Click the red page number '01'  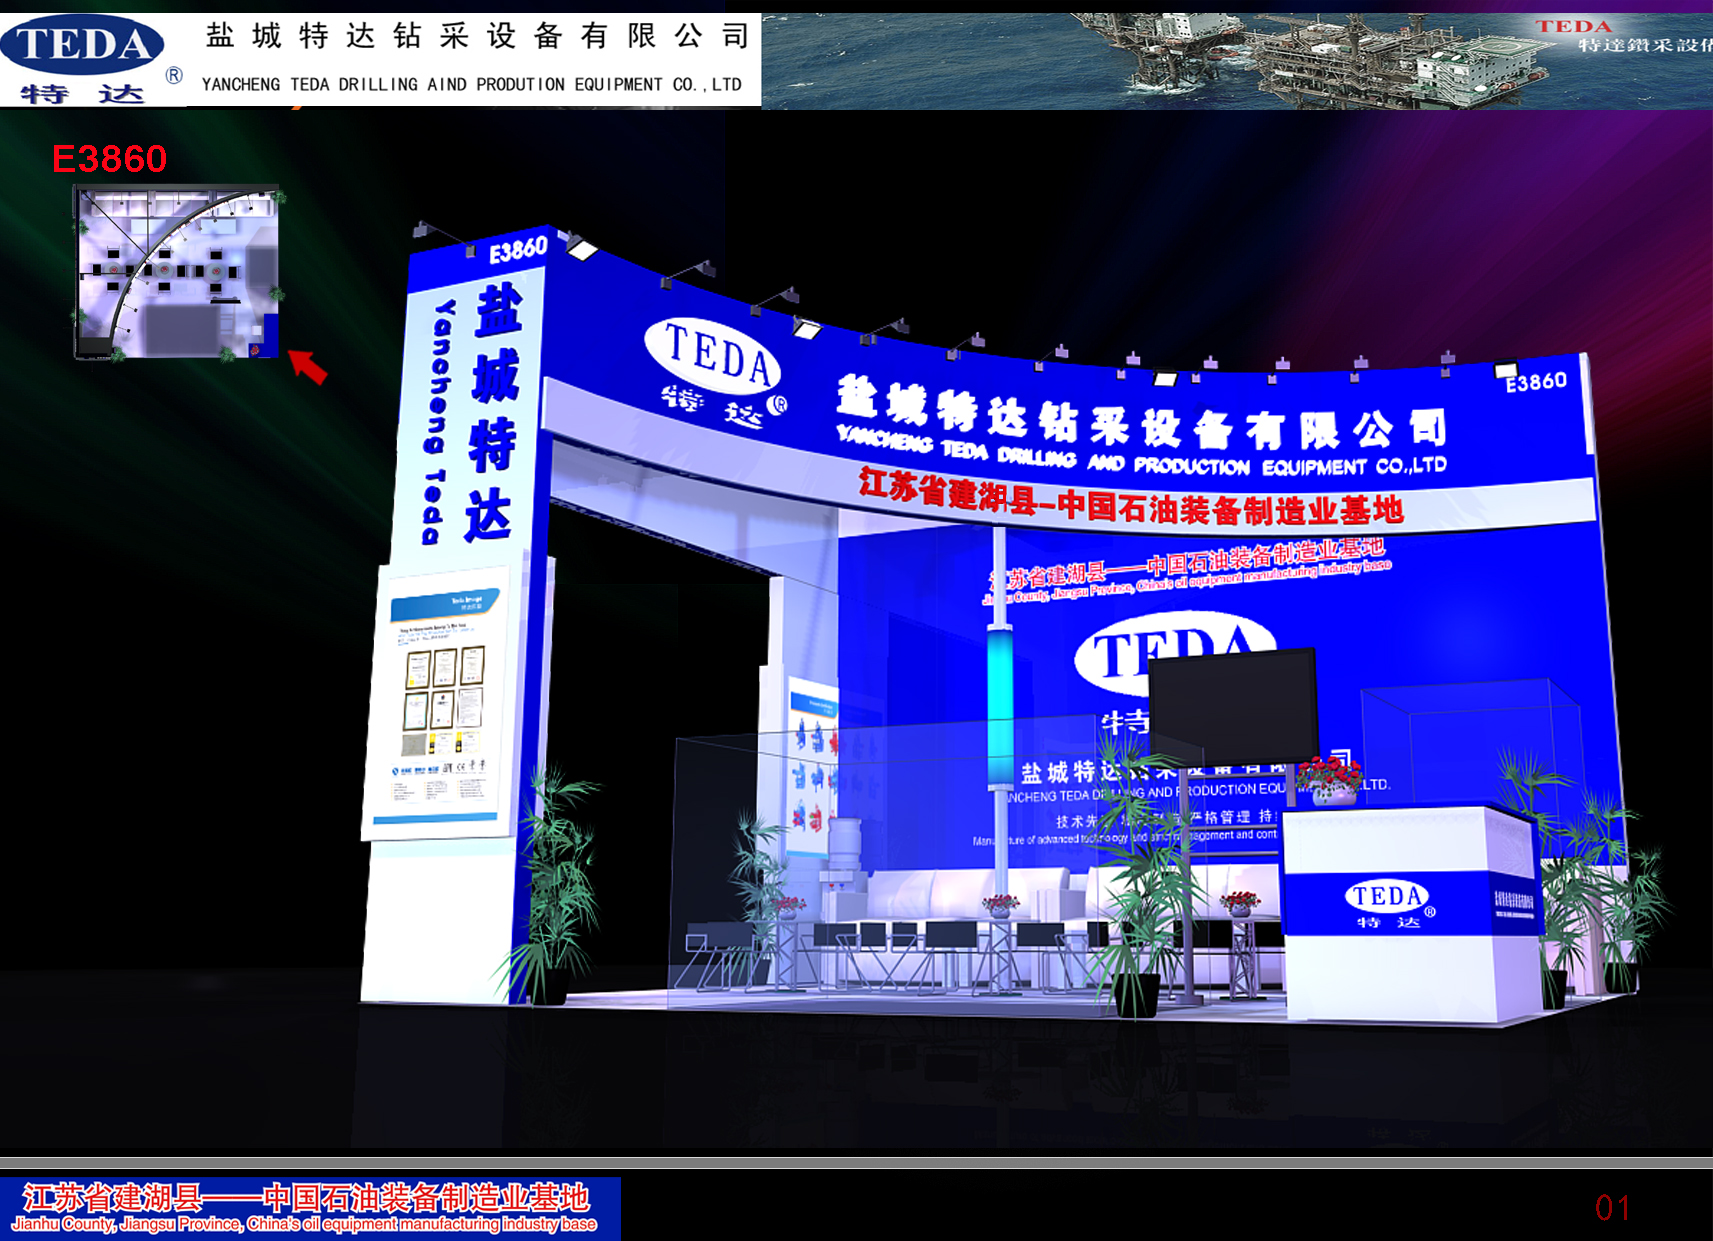(x=1613, y=1208)
